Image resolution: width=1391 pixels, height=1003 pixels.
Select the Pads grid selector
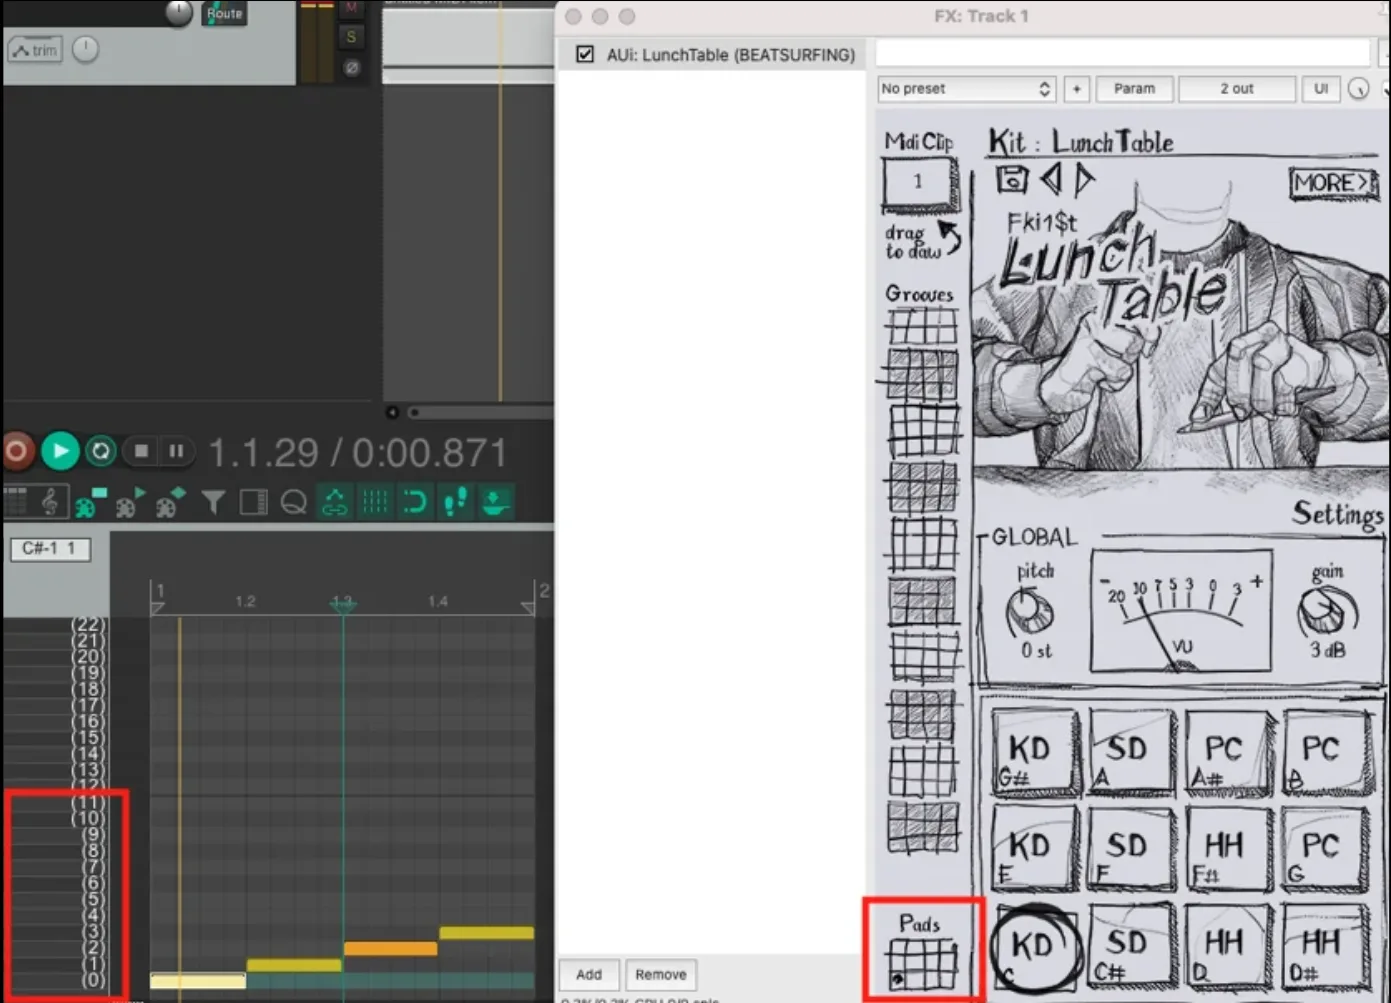[x=921, y=965]
